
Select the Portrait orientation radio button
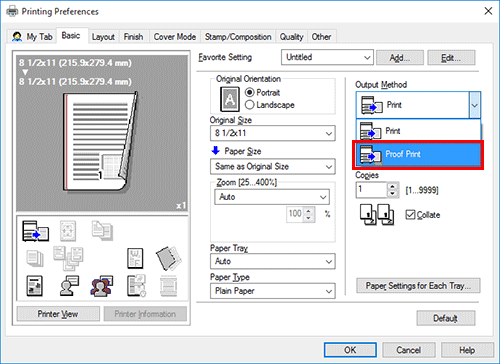click(250, 92)
